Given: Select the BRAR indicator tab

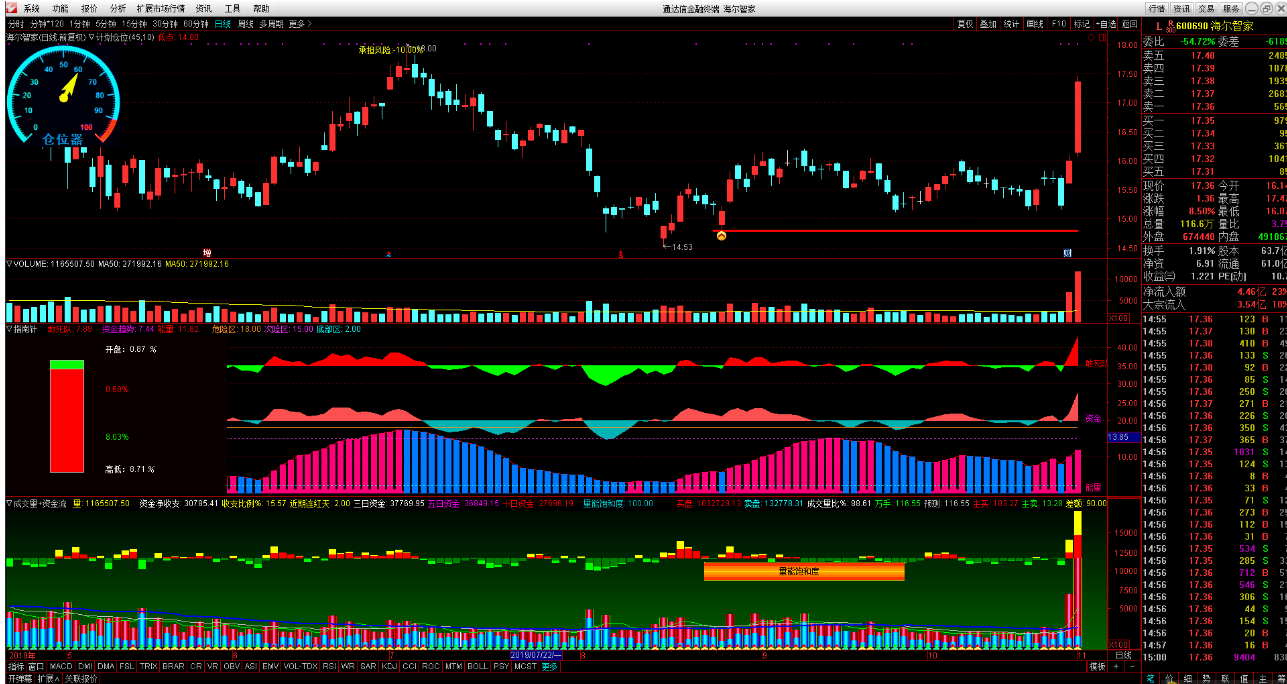Looking at the screenshot, I should point(173,665).
